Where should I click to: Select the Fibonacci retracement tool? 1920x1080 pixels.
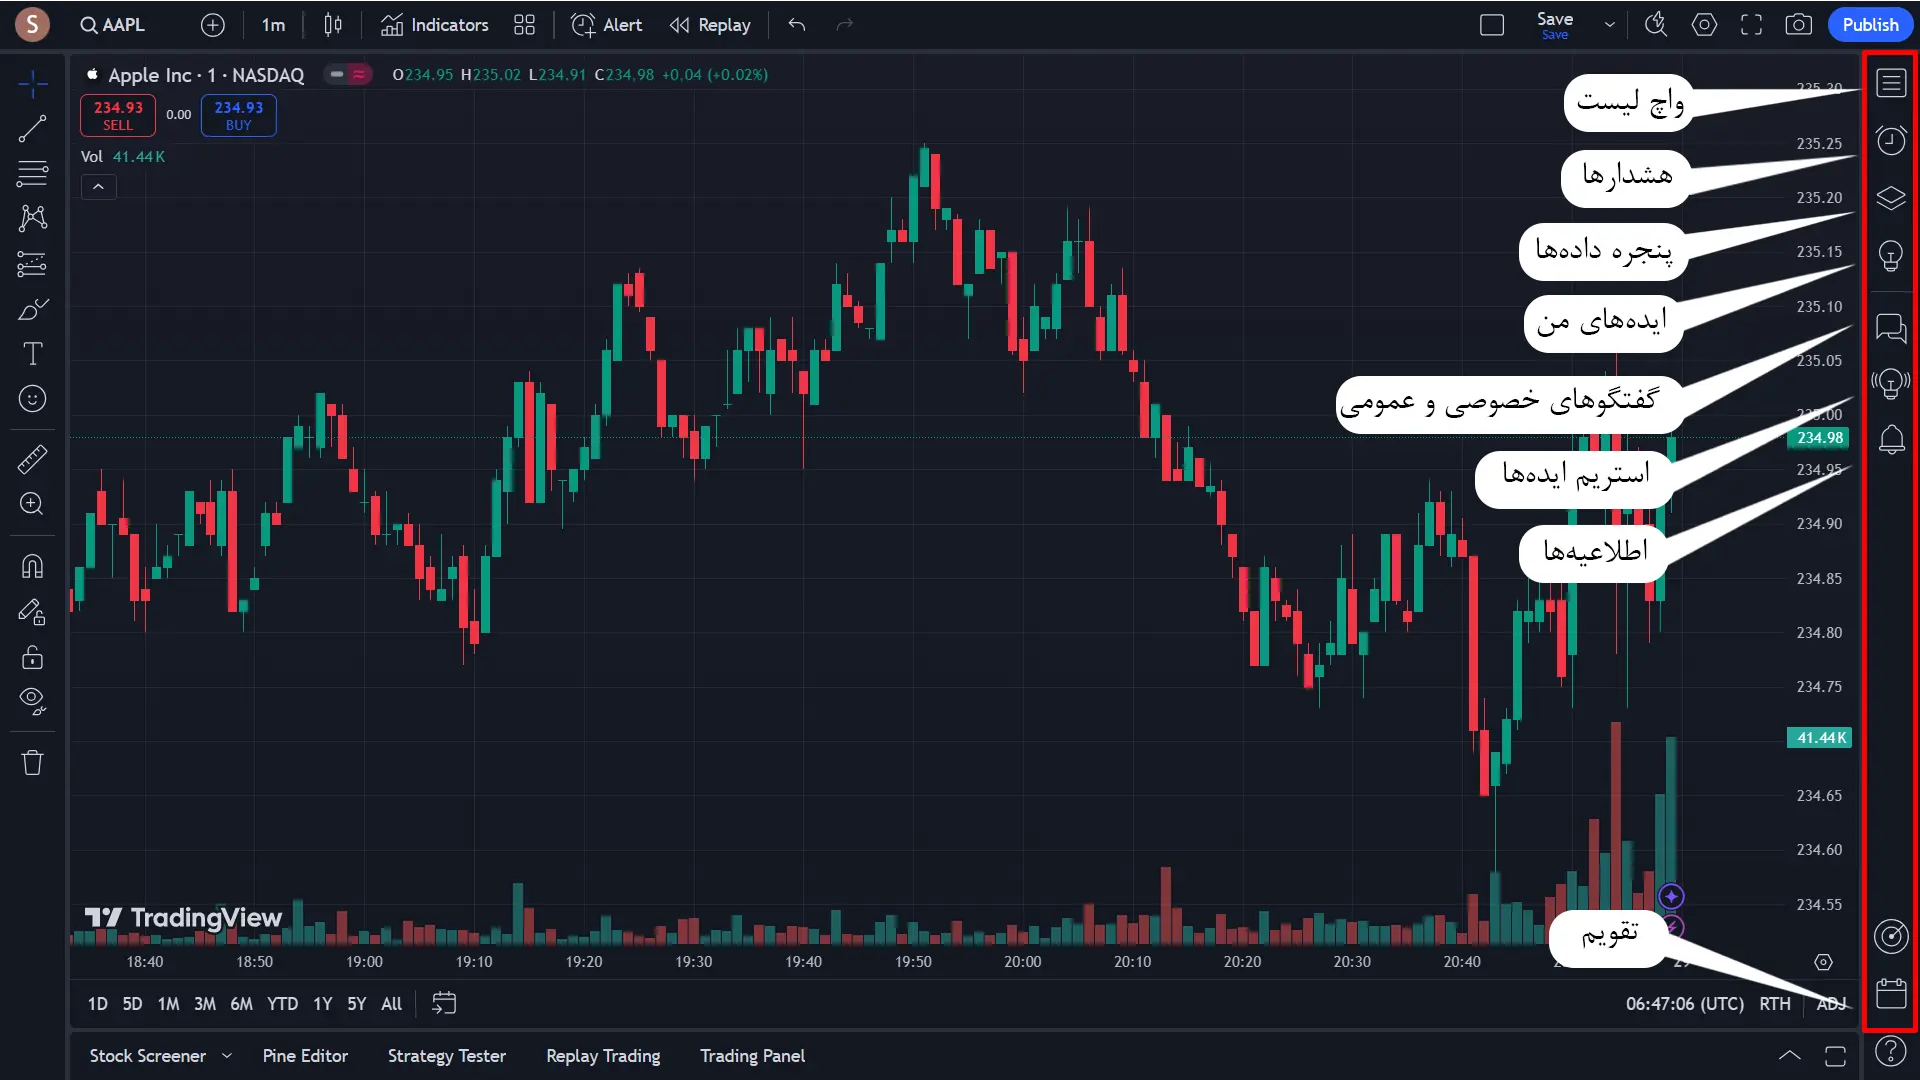33,173
